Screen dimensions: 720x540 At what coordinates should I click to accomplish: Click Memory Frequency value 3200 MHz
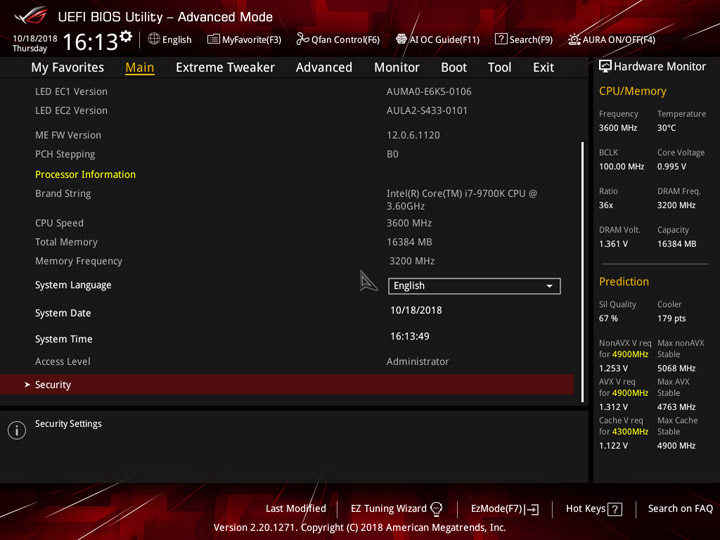click(x=412, y=261)
